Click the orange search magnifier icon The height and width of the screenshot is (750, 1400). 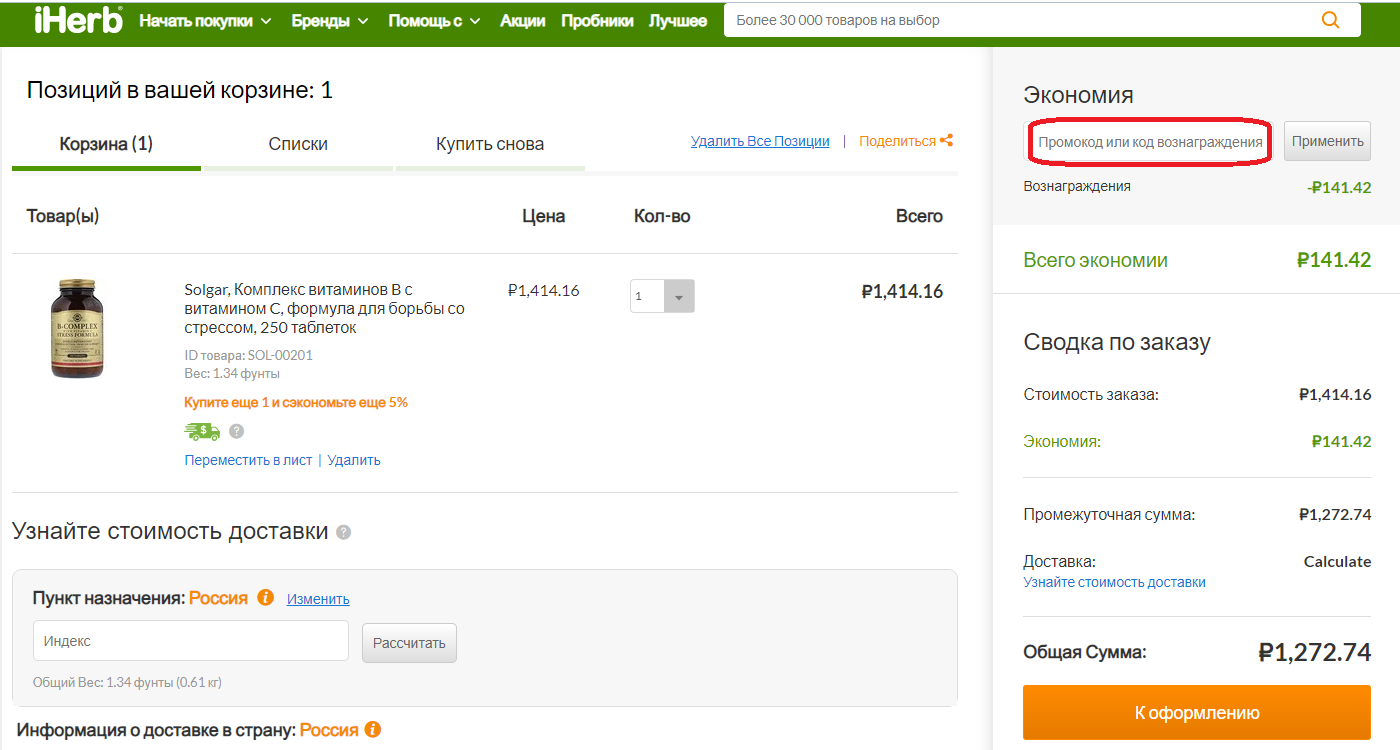pos(1329,20)
